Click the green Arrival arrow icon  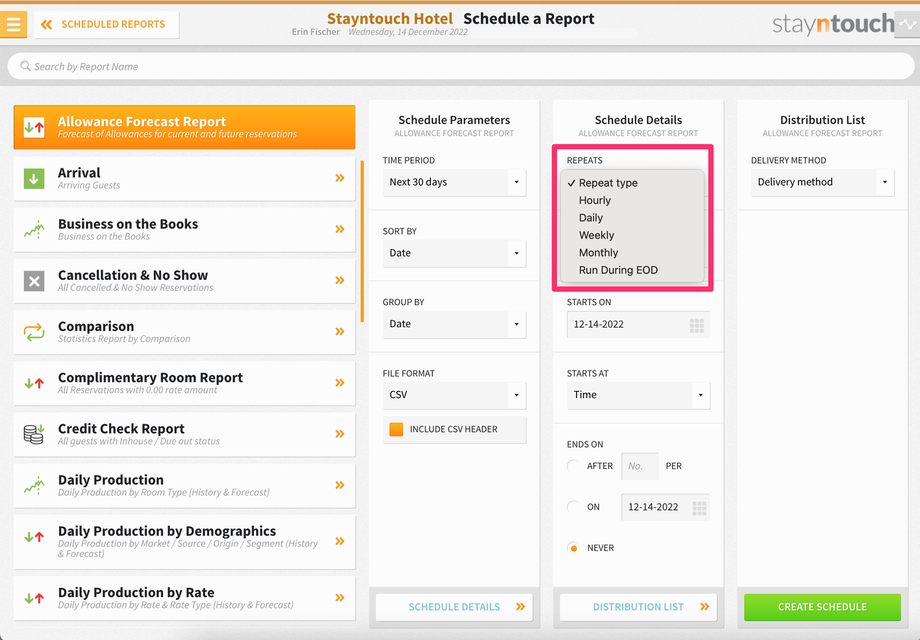click(34, 178)
